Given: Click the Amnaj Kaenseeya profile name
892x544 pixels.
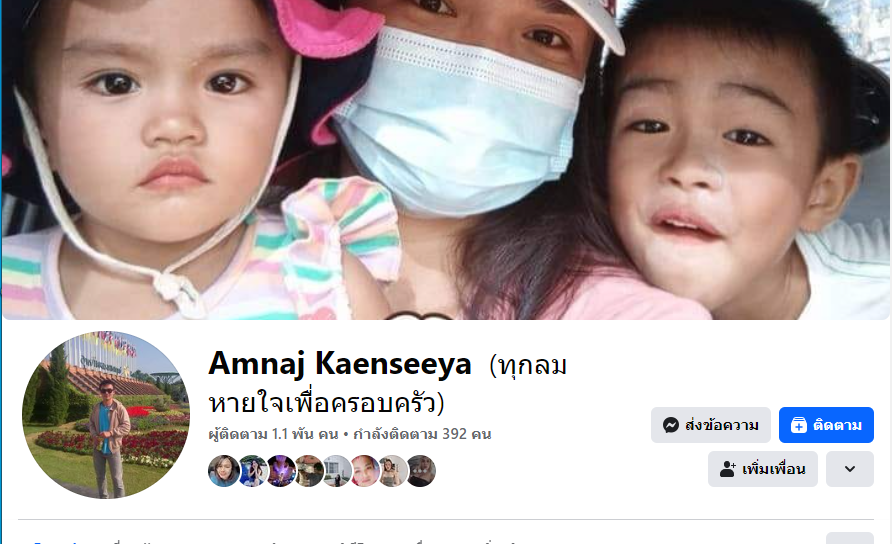Looking at the screenshot, I should (x=340, y=363).
